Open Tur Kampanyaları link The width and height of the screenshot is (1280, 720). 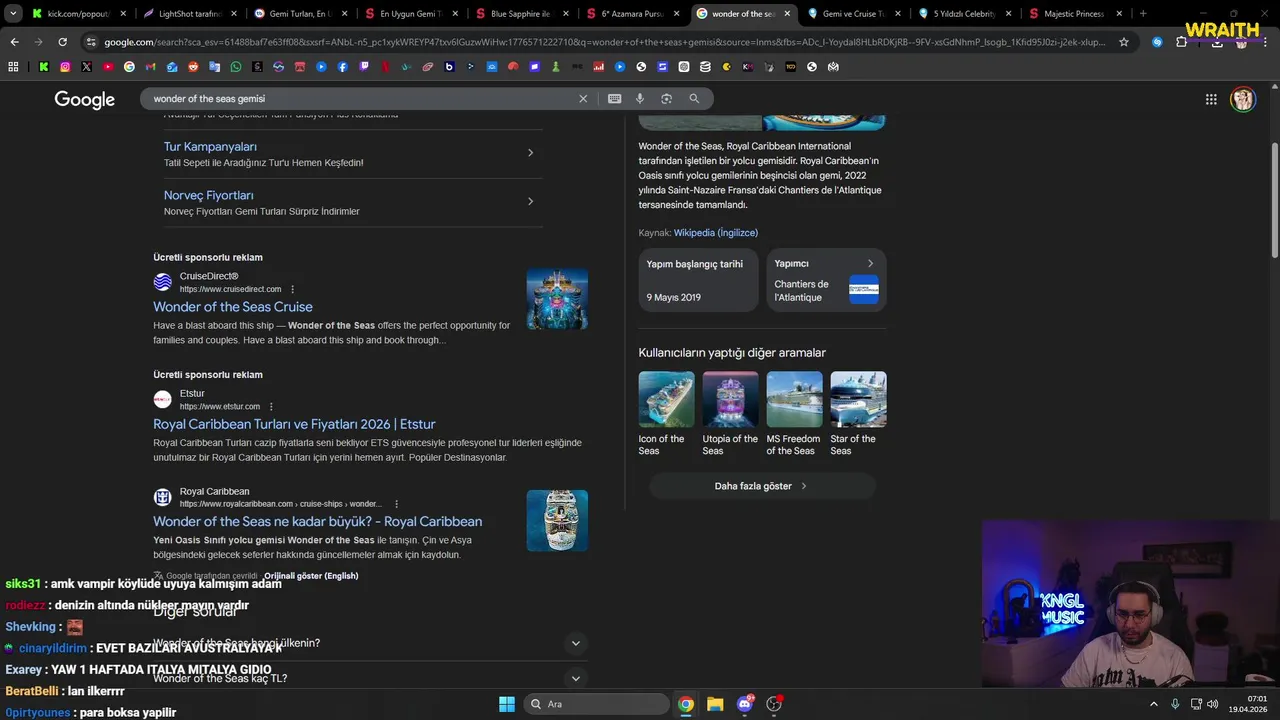point(210,147)
